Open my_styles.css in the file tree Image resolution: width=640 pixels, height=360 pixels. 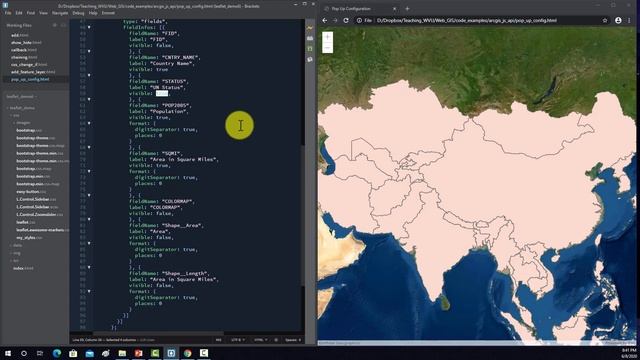(29, 238)
